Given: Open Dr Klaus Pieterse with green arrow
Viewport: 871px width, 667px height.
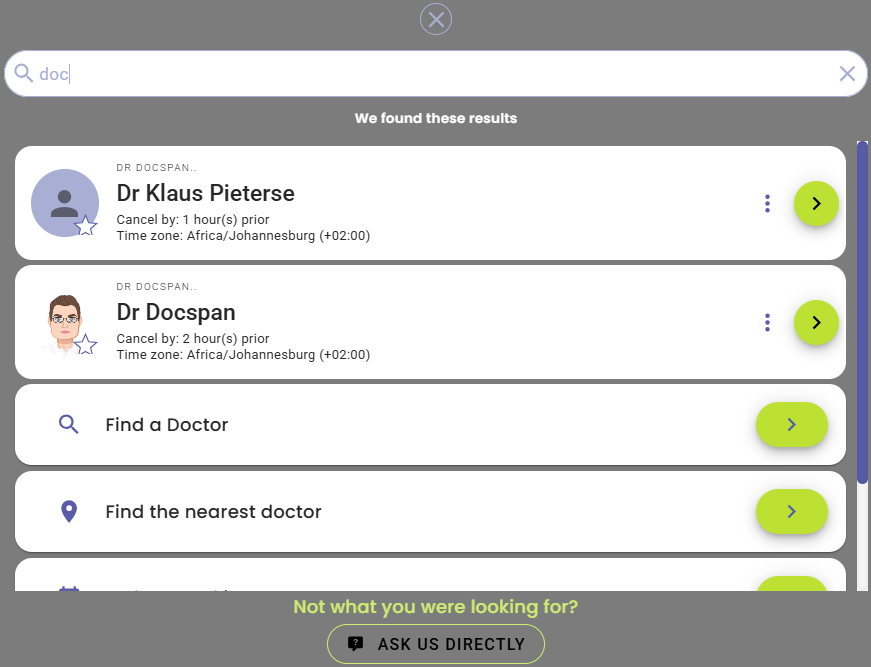Looking at the screenshot, I should [x=816, y=203].
